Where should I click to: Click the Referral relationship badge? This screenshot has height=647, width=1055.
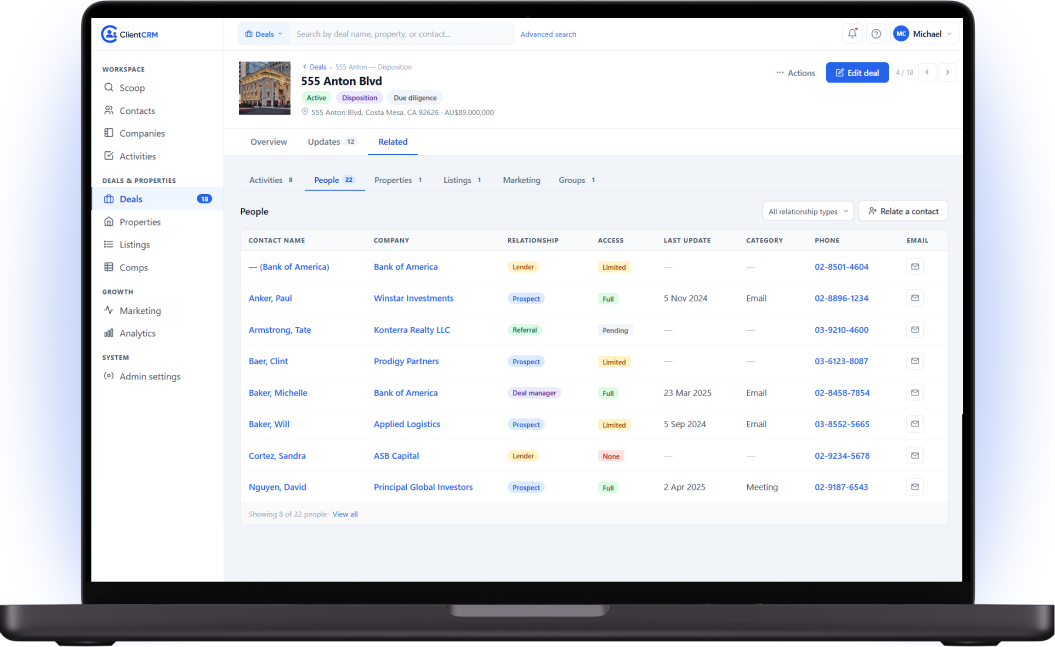point(525,330)
